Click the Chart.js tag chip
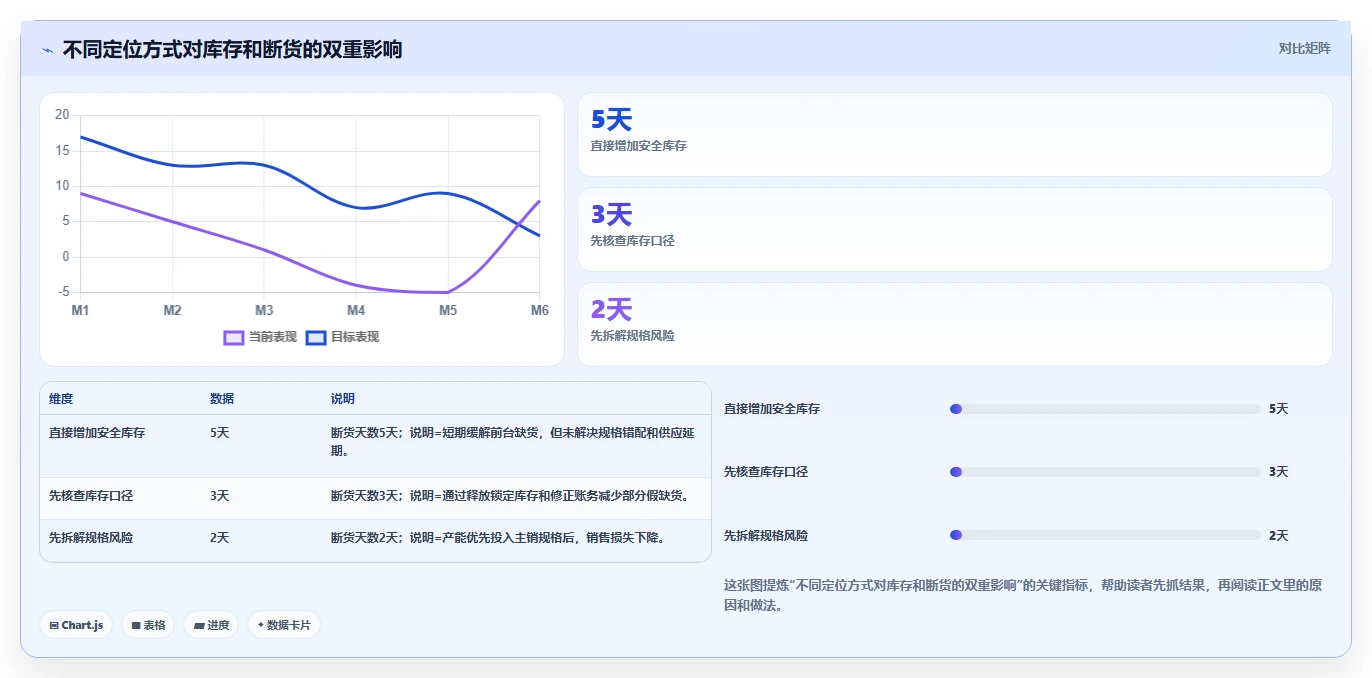The height and width of the screenshot is (678, 1372). tap(77, 625)
